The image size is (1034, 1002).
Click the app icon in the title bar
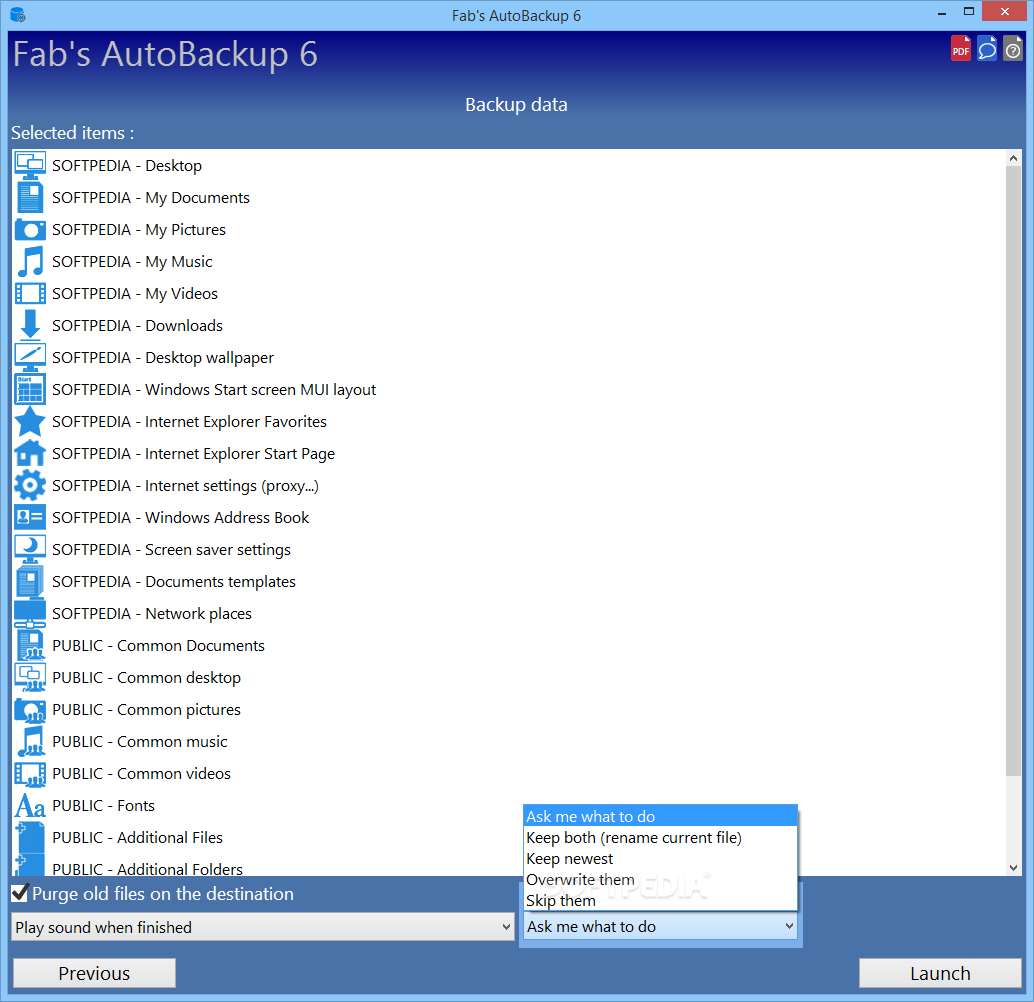(18, 15)
